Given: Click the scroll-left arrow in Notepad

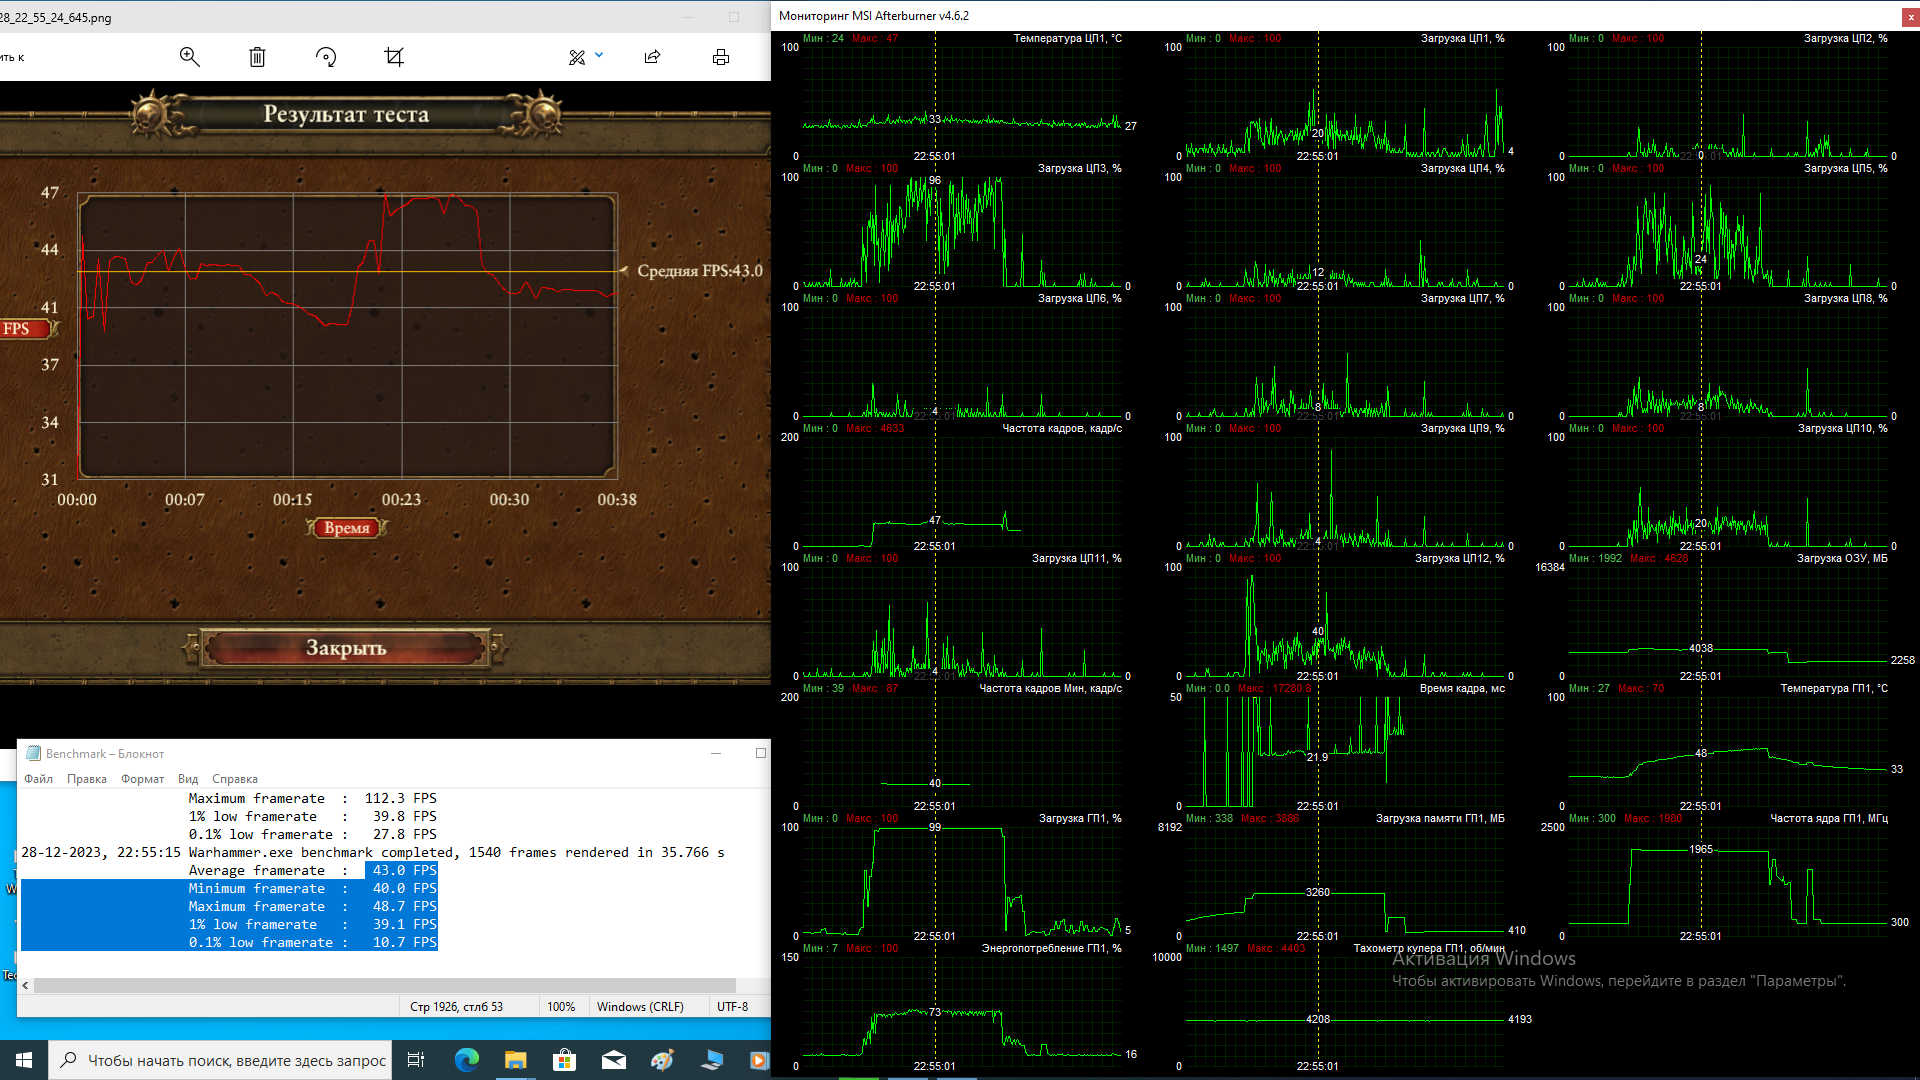Looking at the screenshot, I should point(25,985).
